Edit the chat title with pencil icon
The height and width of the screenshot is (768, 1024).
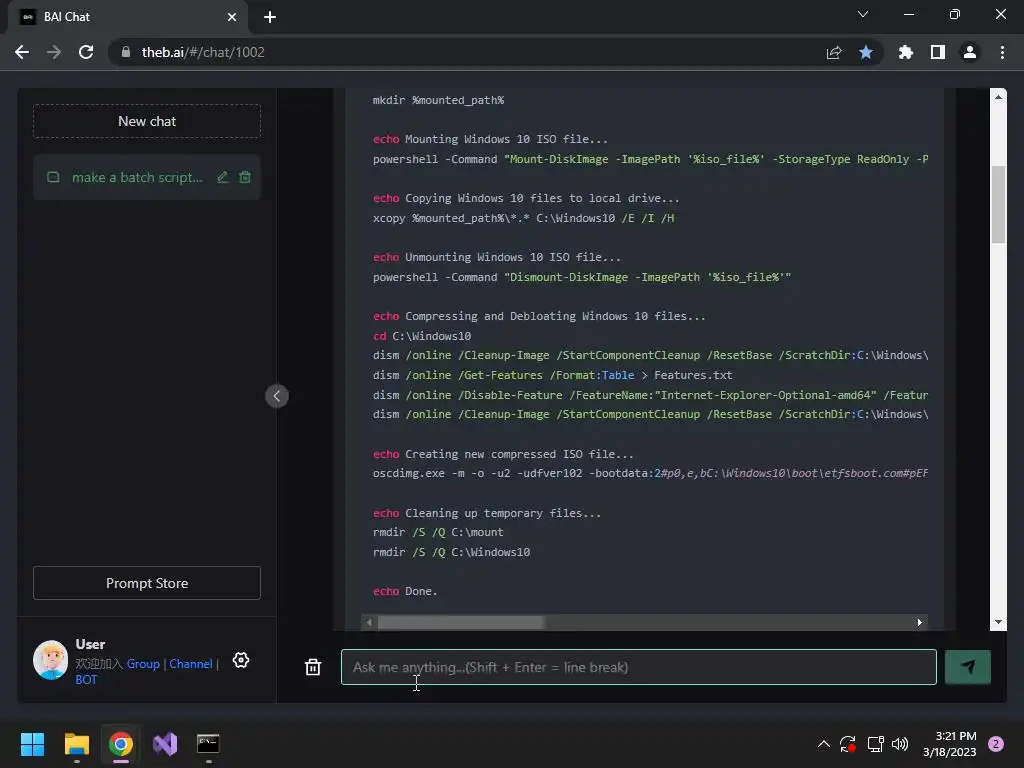223,177
